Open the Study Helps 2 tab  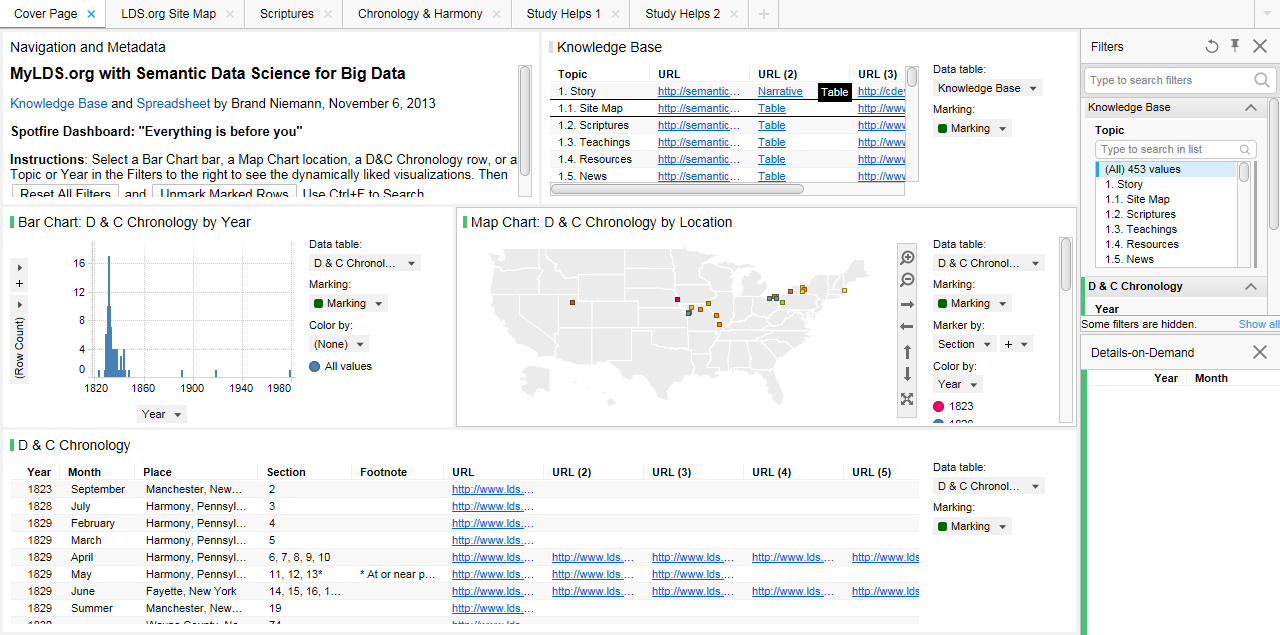click(683, 14)
